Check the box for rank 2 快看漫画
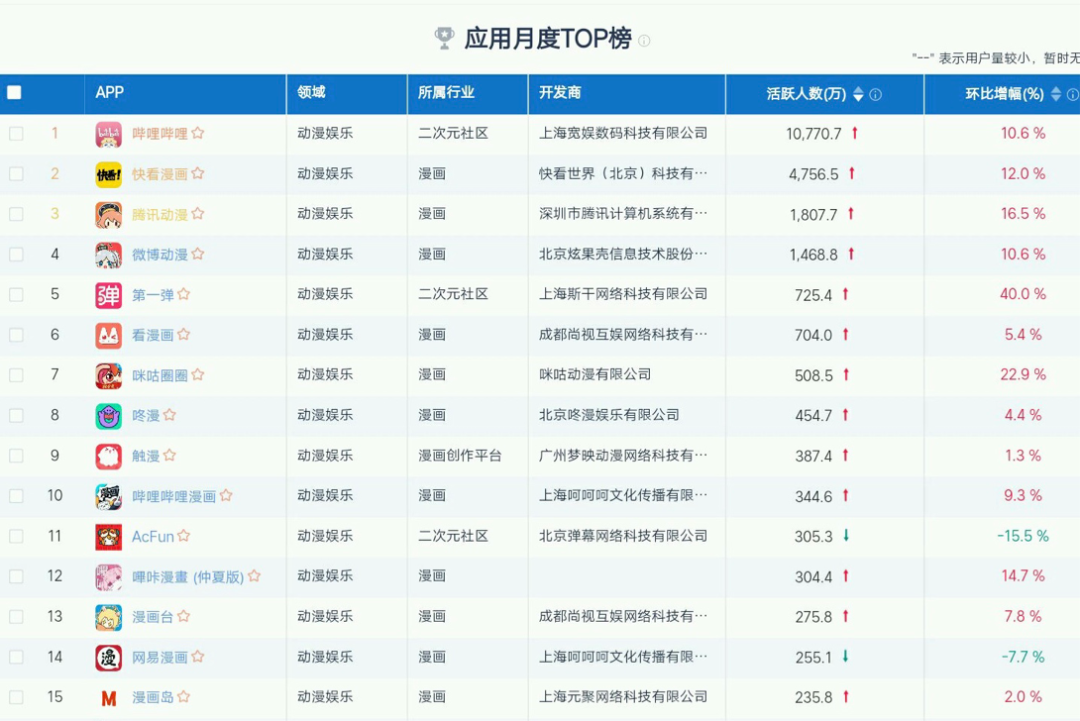 (x=16, y=174)
